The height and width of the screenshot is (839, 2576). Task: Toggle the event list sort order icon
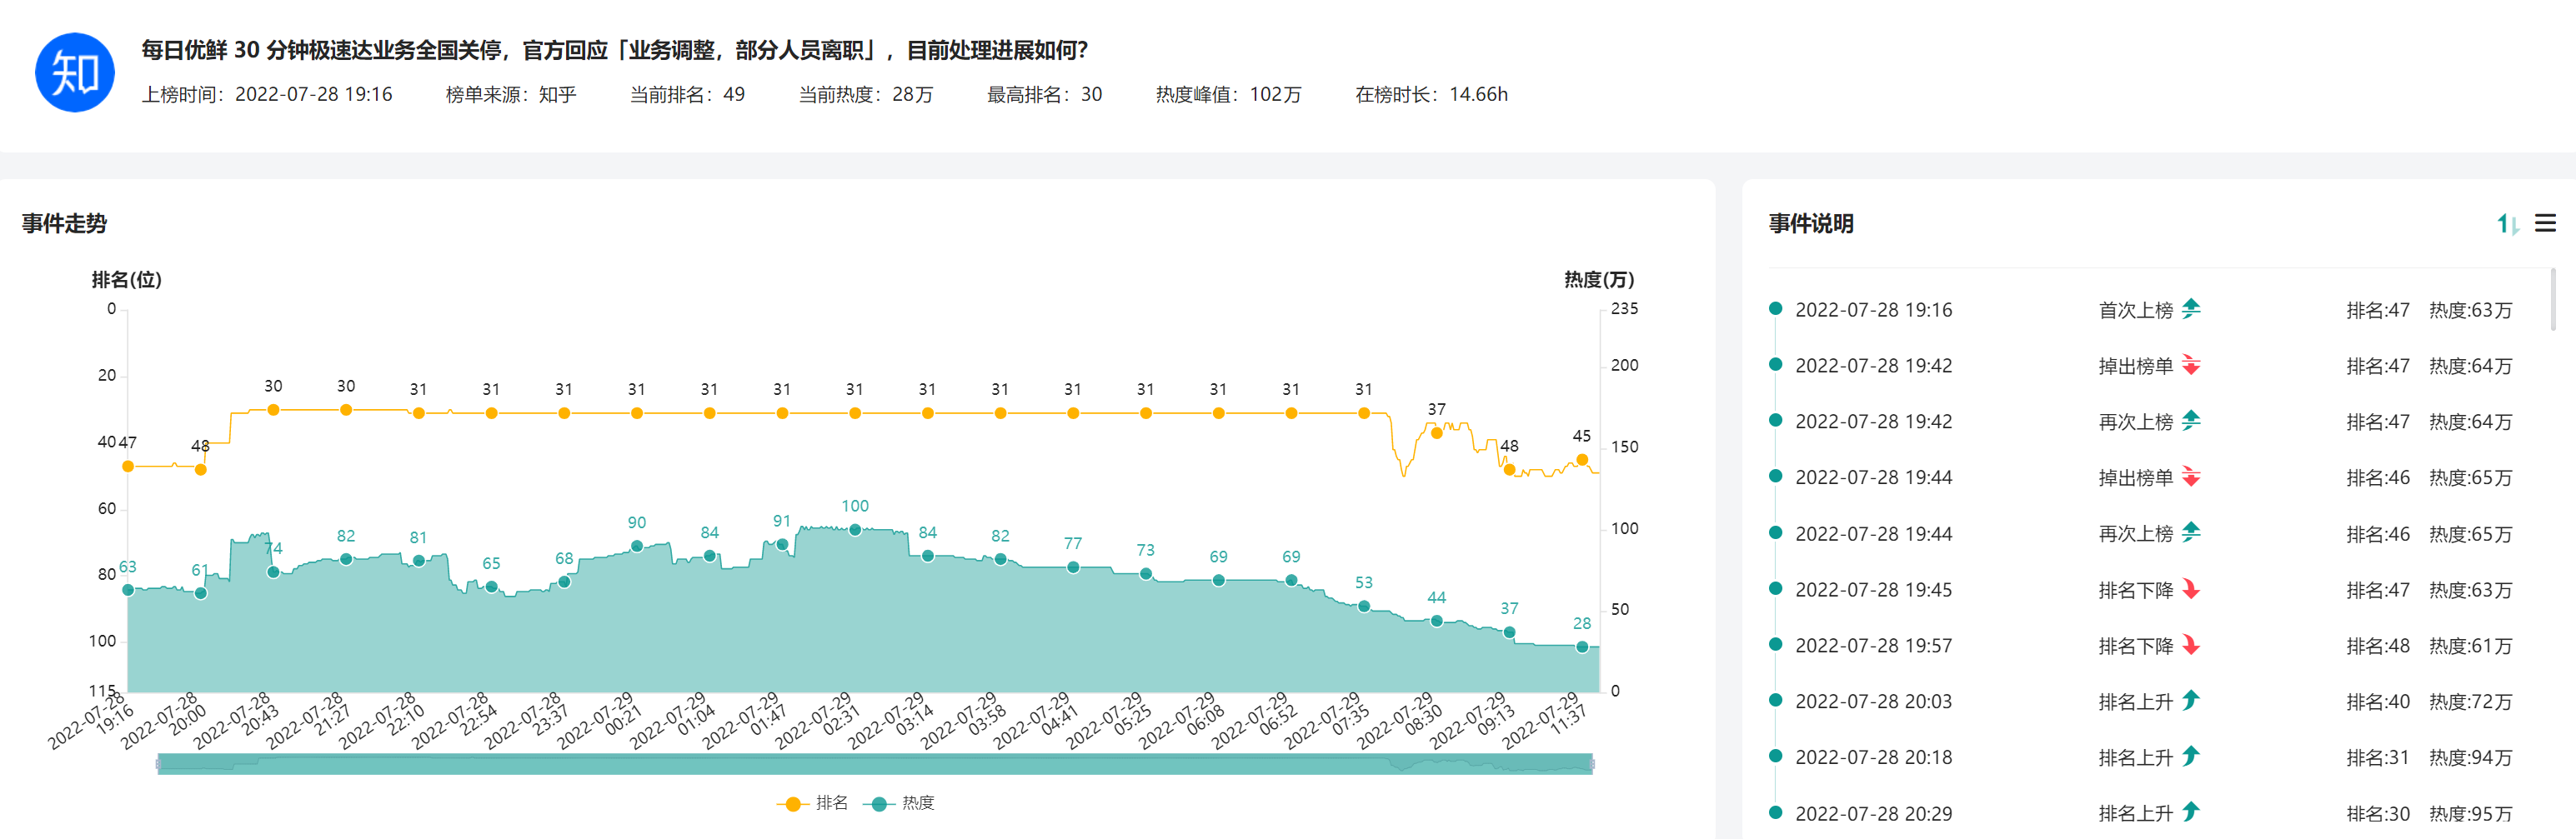click(x=2507, y=224)
